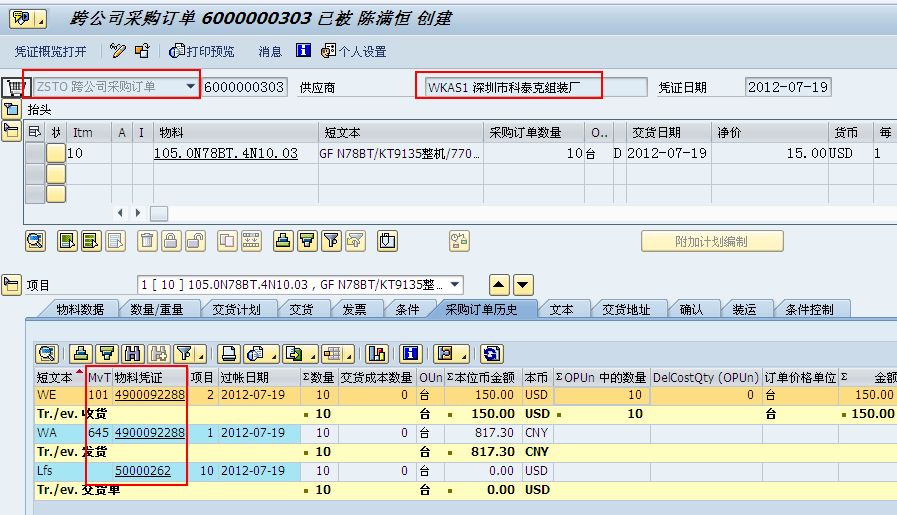Sort items ascending in item toolbar
Screen dimensions: 897x515
pyautogui.click(x=283, y=241)
